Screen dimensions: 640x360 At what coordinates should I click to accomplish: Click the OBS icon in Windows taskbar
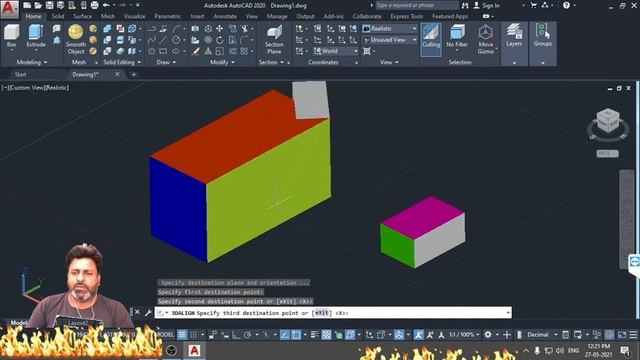[x=171, y=350]
